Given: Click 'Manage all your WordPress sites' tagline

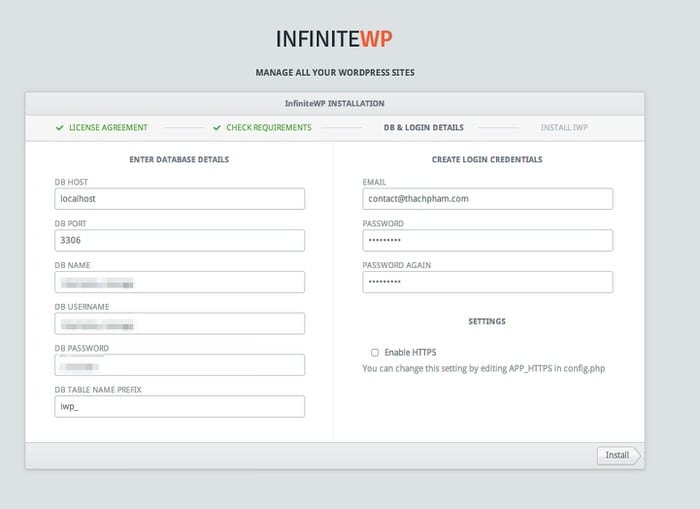Looking at the screenshot, I should click(x=335, y=72).
